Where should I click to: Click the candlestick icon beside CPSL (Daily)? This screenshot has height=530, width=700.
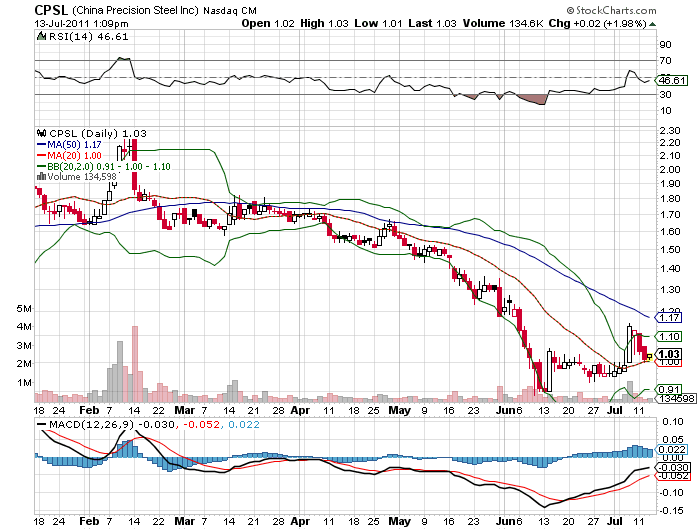pyautogui.click(x=42, y=133)
